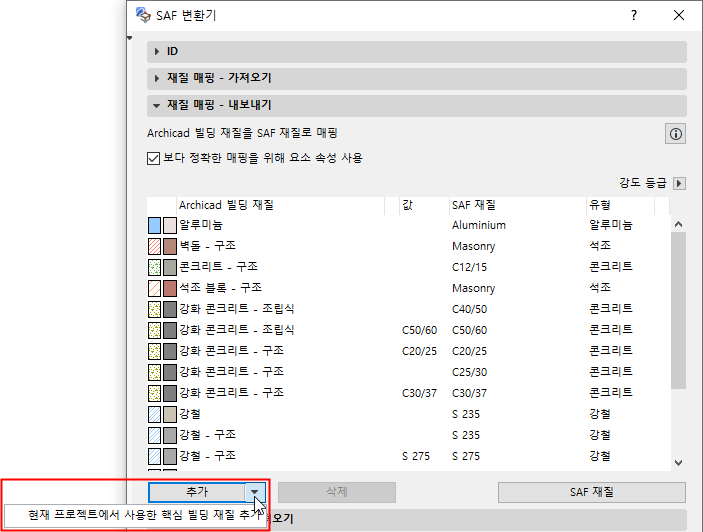Click the list scrollbar down arrow

(678, 463)
